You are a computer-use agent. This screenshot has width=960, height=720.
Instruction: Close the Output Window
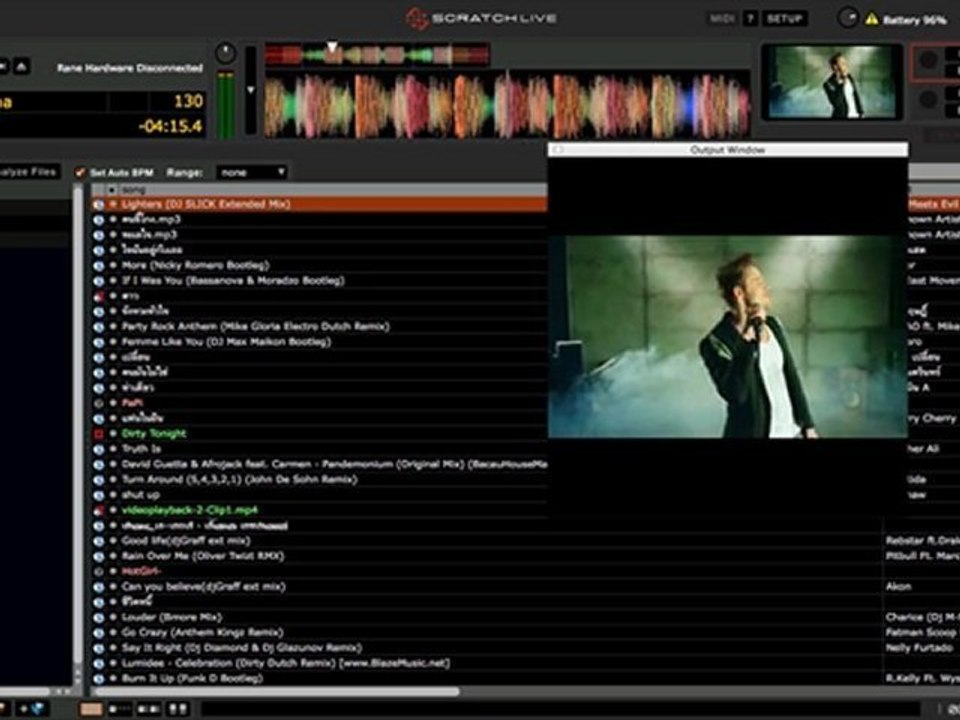tap(557, 150)
